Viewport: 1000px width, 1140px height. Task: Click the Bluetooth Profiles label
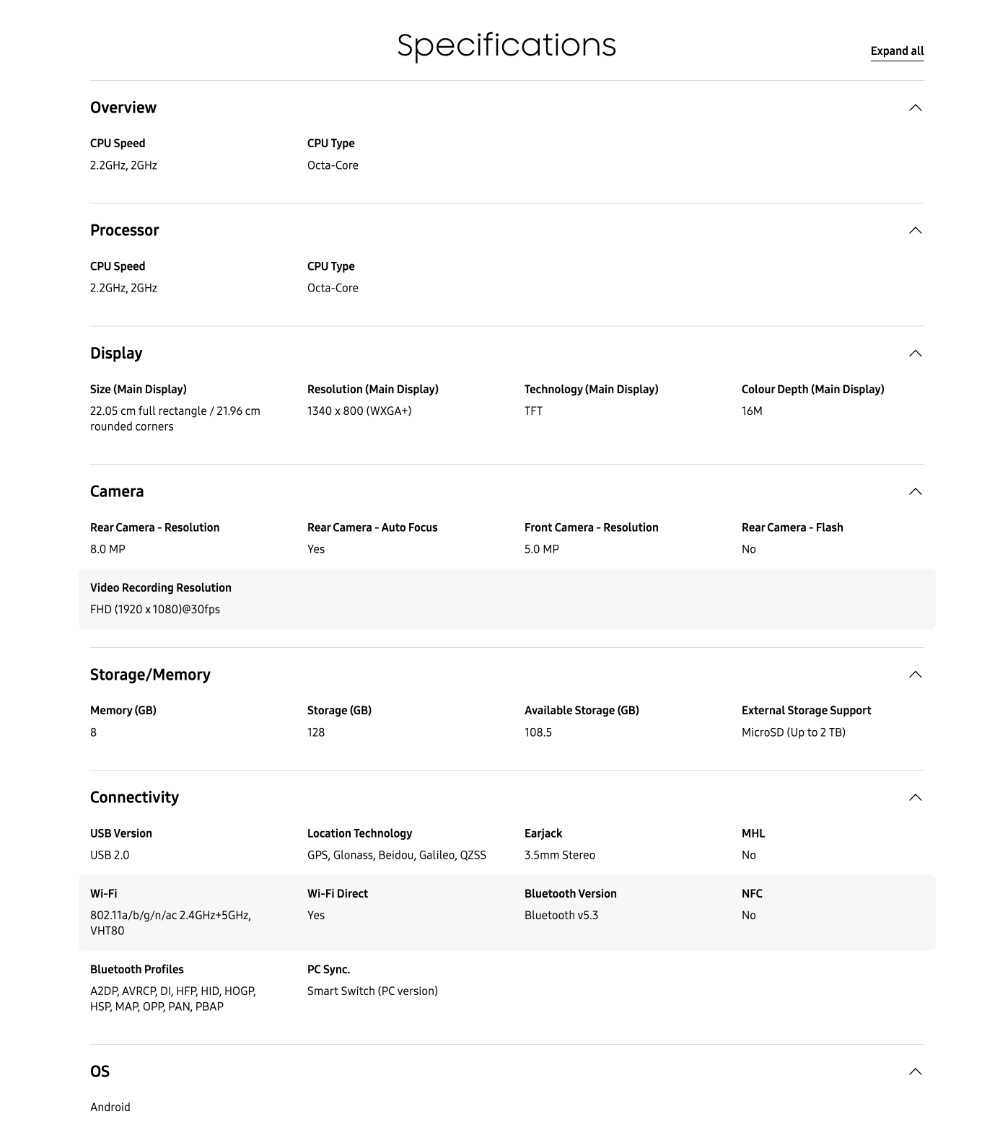coord(137,969)
